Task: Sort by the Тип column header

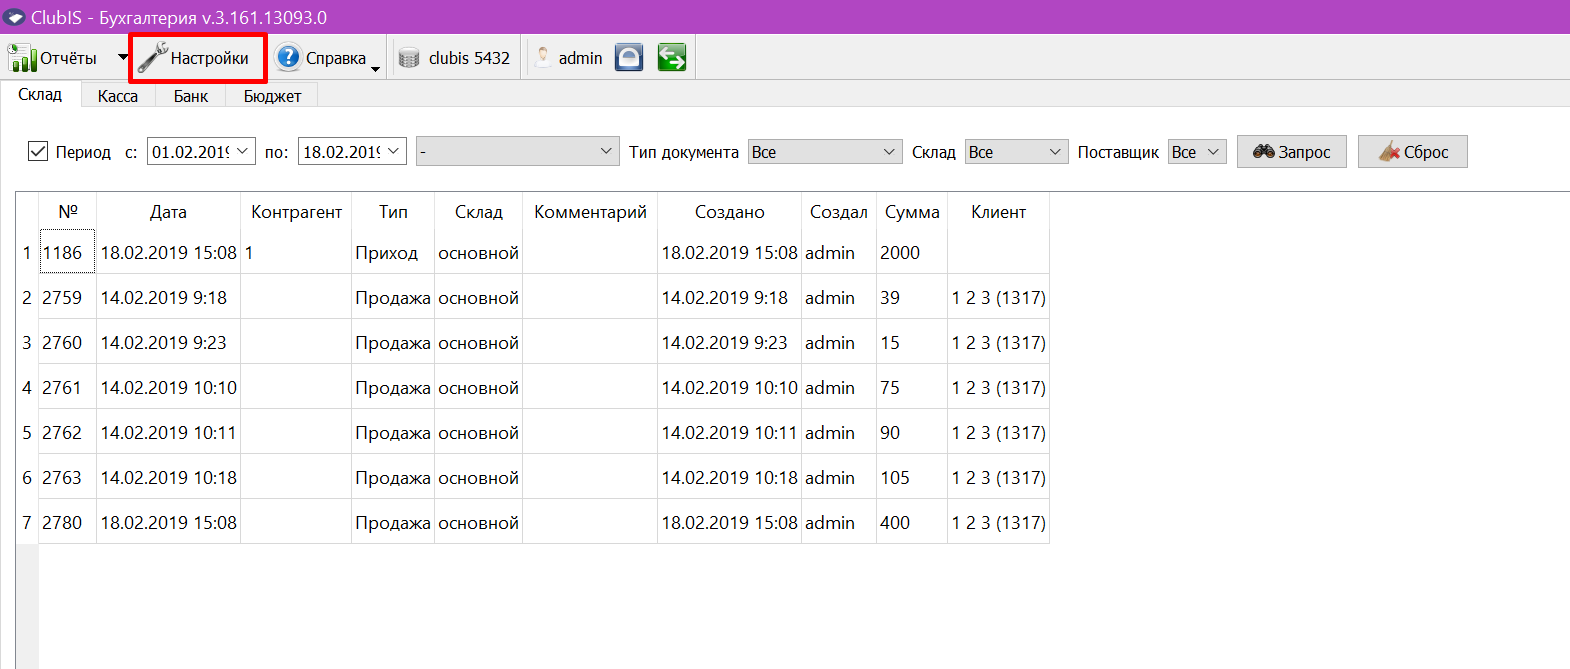Action: (393, 212)
